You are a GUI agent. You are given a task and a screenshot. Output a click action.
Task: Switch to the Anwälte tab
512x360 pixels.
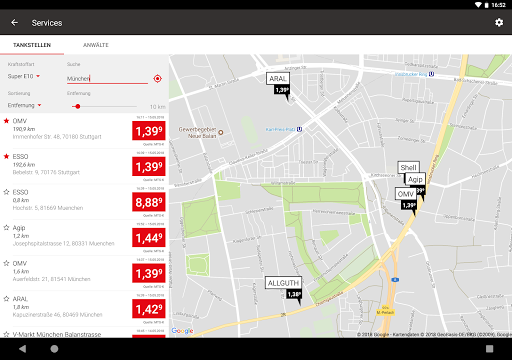tap(96, 45)
